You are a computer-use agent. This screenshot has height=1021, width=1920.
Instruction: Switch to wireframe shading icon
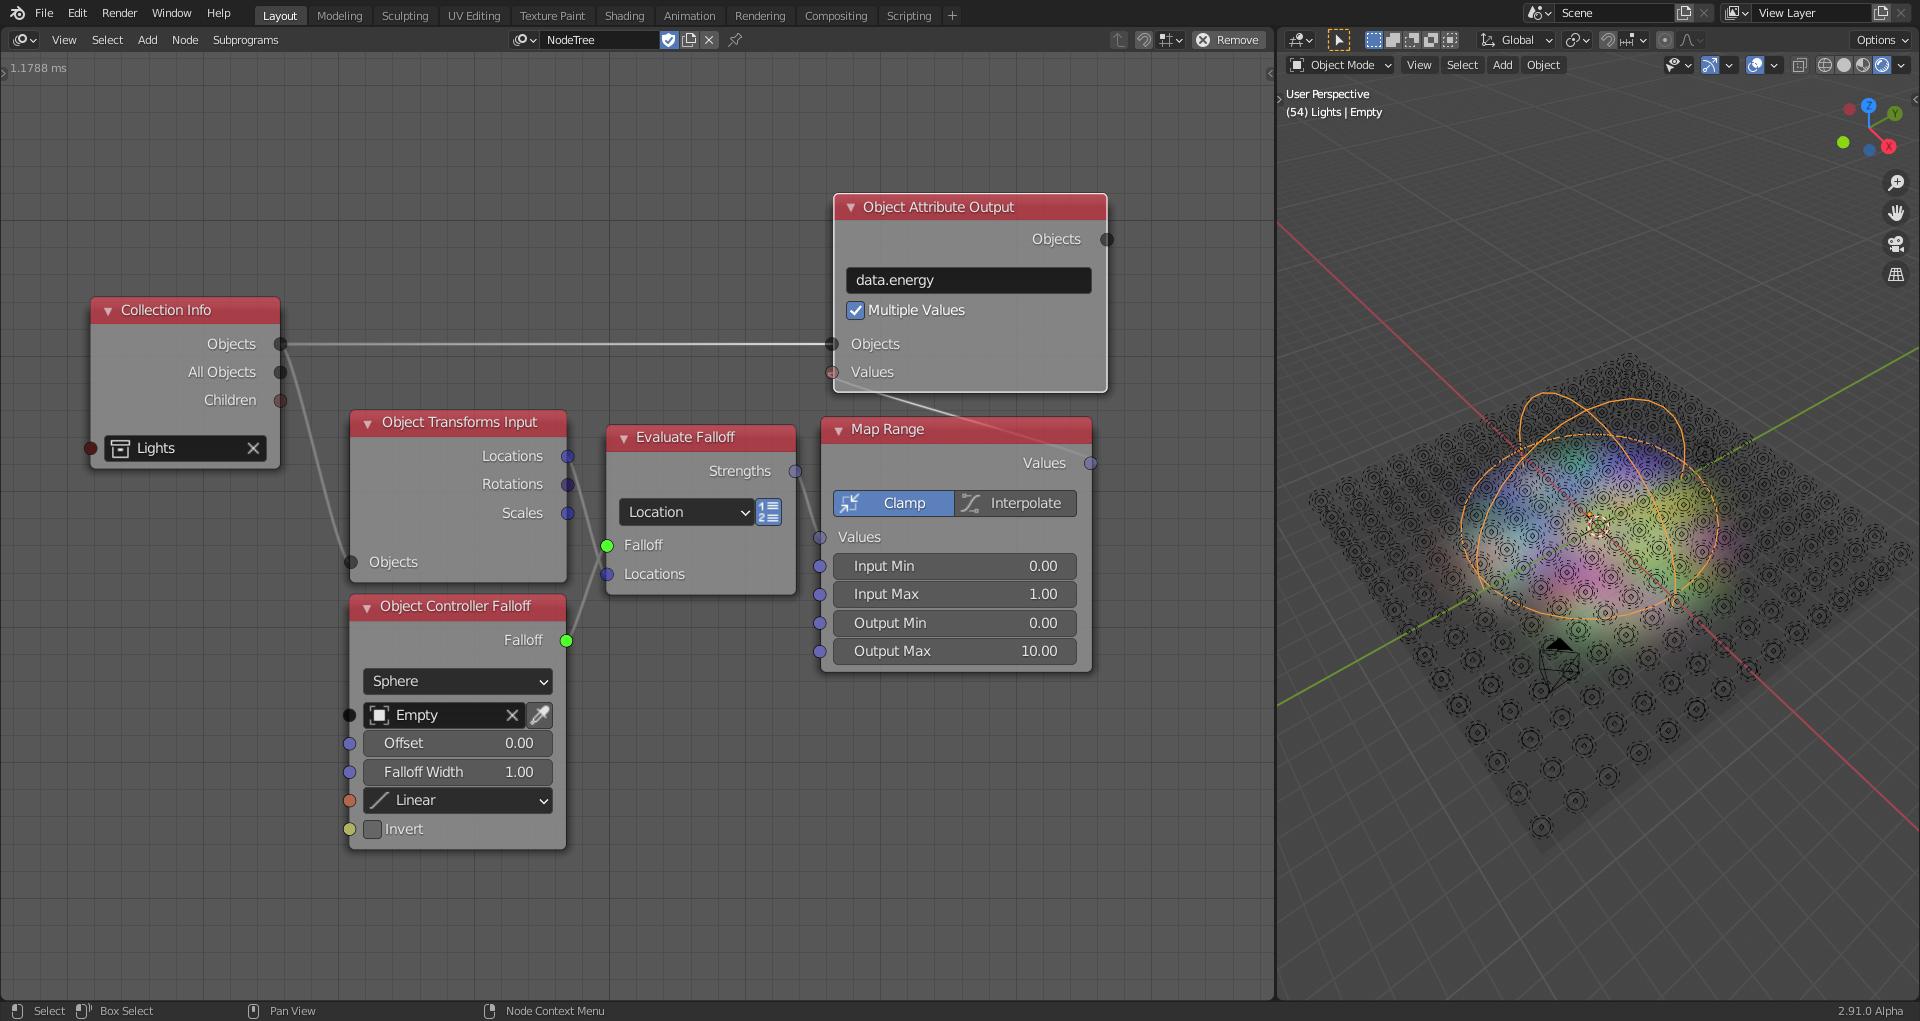coord(1825,65)
